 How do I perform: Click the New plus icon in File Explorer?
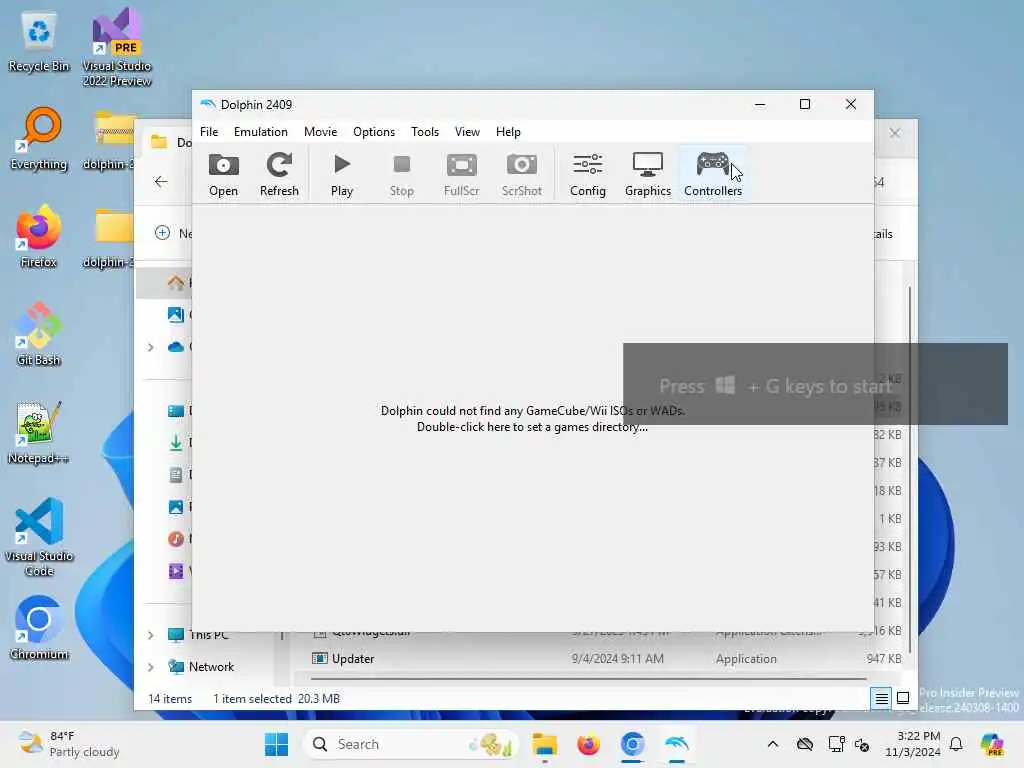[163, 233]
